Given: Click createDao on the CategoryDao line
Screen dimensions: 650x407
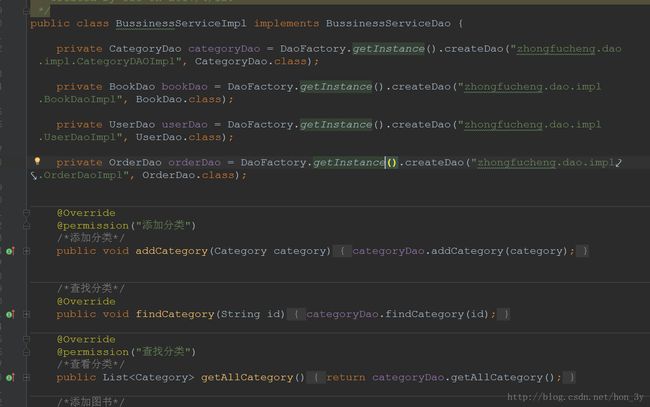Looking at the screenshot, I should [x=474, y=49].
